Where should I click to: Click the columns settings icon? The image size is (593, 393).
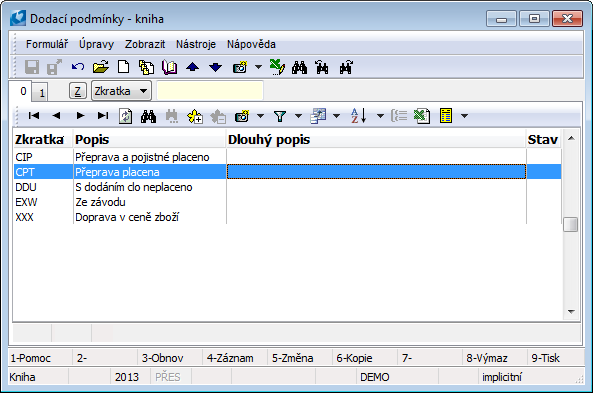(x=318, y=116)
